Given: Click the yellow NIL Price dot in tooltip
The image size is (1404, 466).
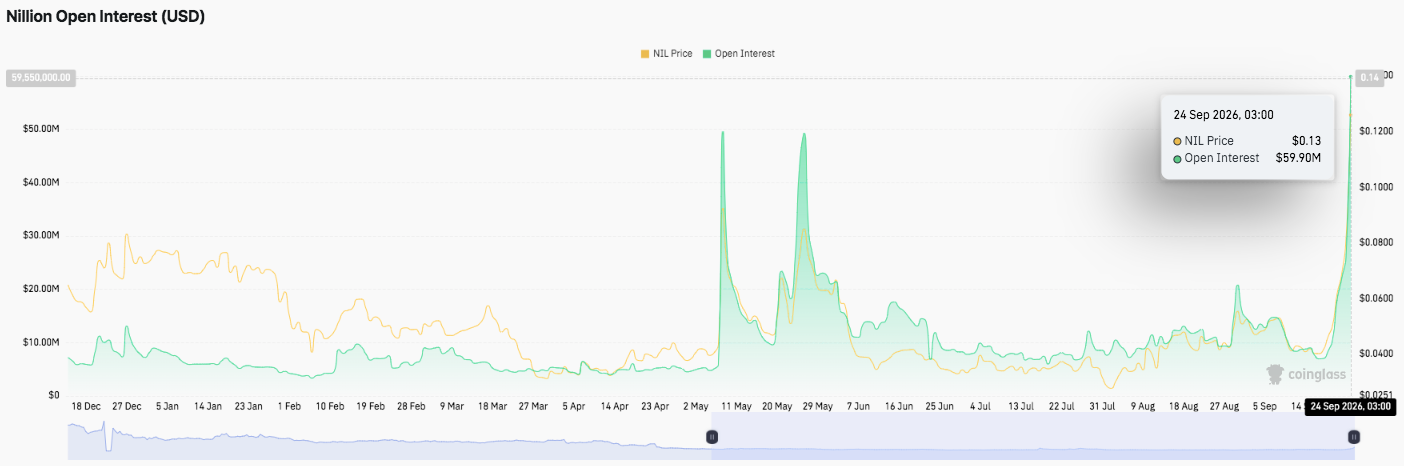Looking at the screenshot, I should [1178, 141].
